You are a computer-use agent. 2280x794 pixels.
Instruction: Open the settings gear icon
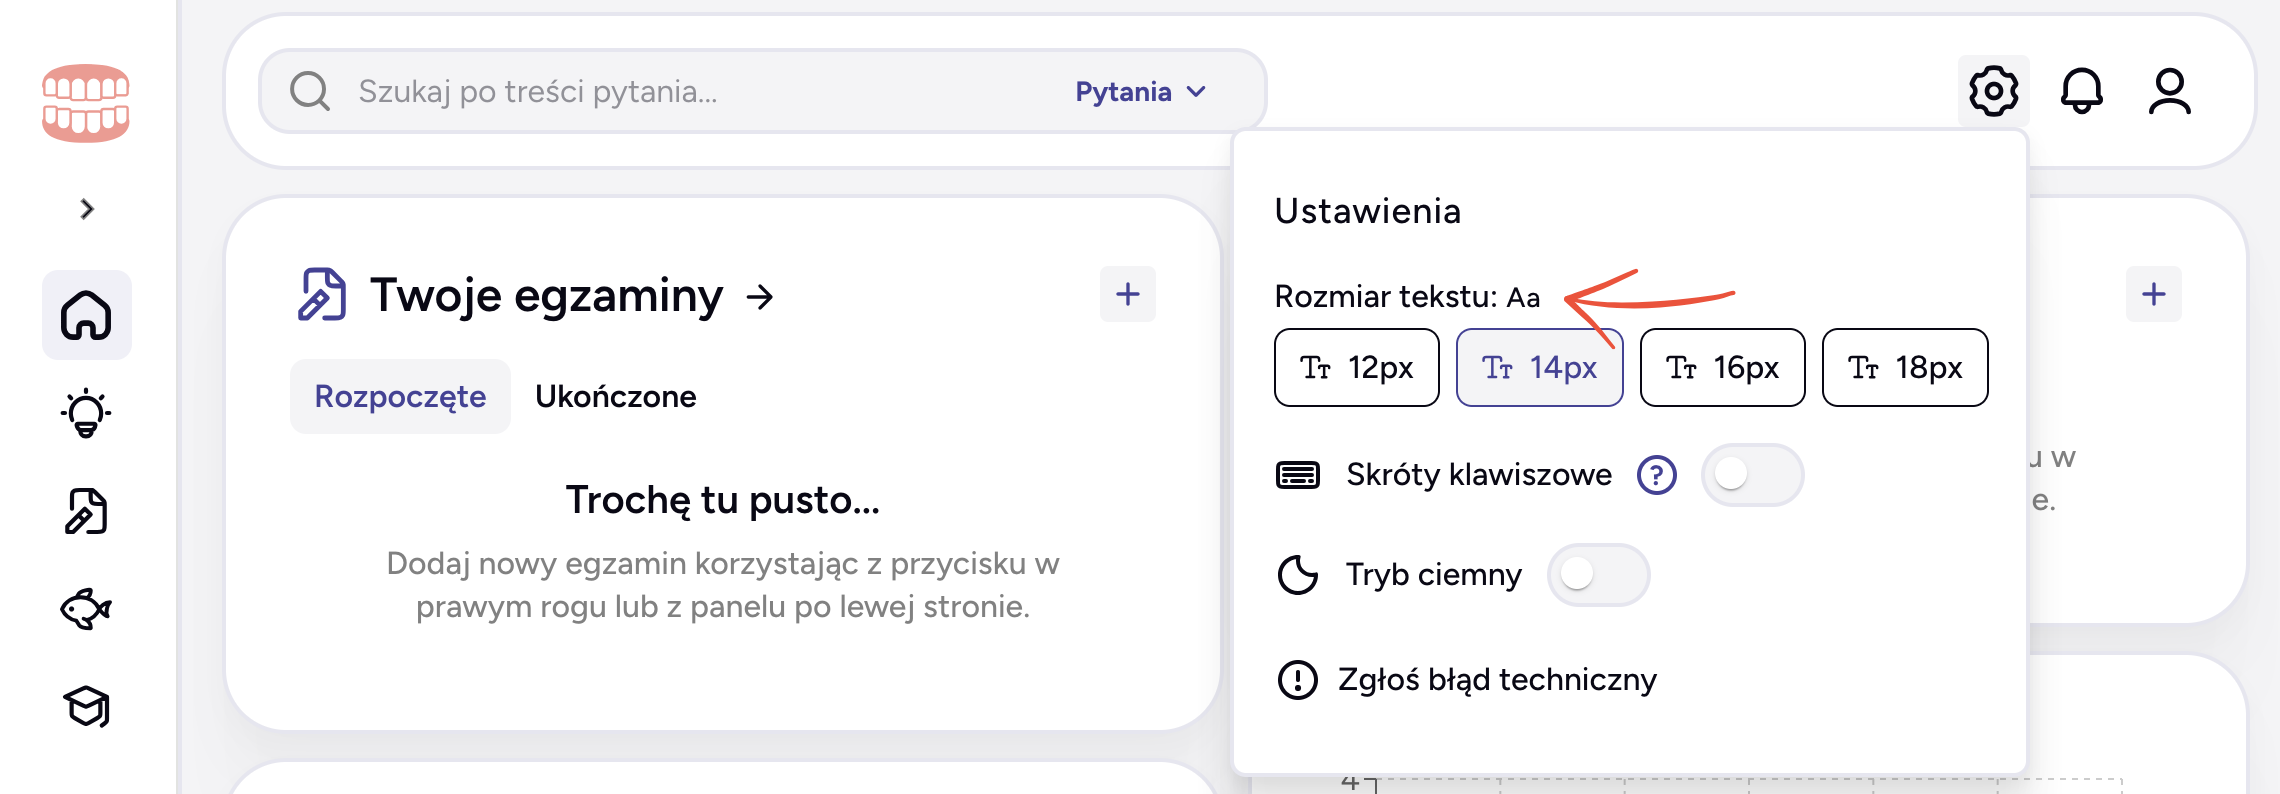pyautogui.click(x=1993, y=92)
